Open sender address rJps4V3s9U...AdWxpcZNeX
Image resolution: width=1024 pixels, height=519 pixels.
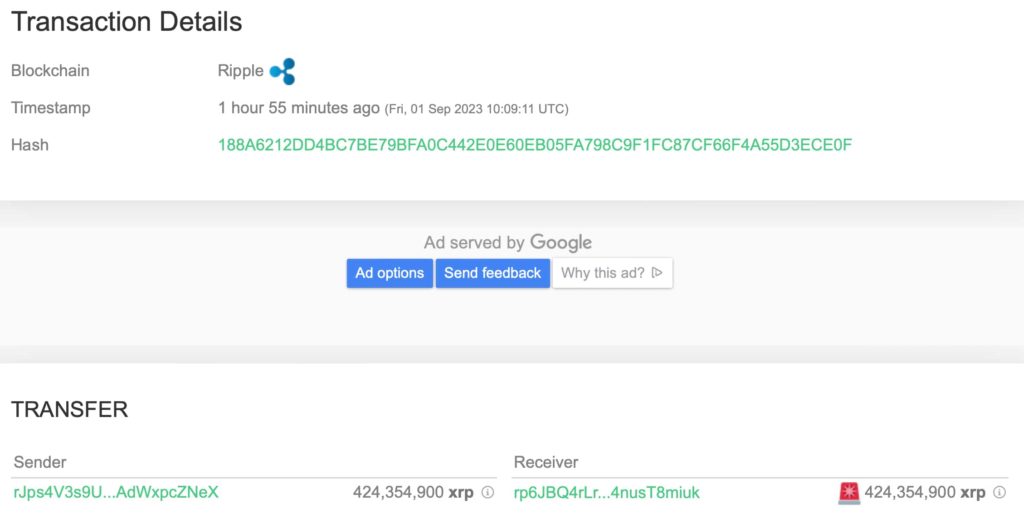coord(116,492)
